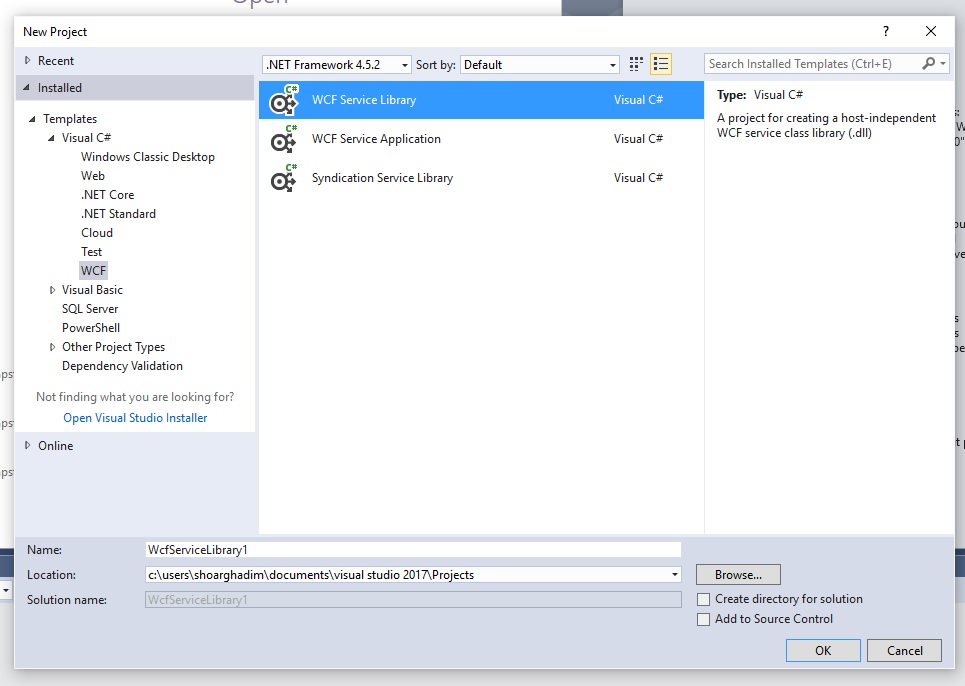Select the SQL Server category
Image resolution: width=965 pixels, height=686 pixels.
(x=90, y=309)
